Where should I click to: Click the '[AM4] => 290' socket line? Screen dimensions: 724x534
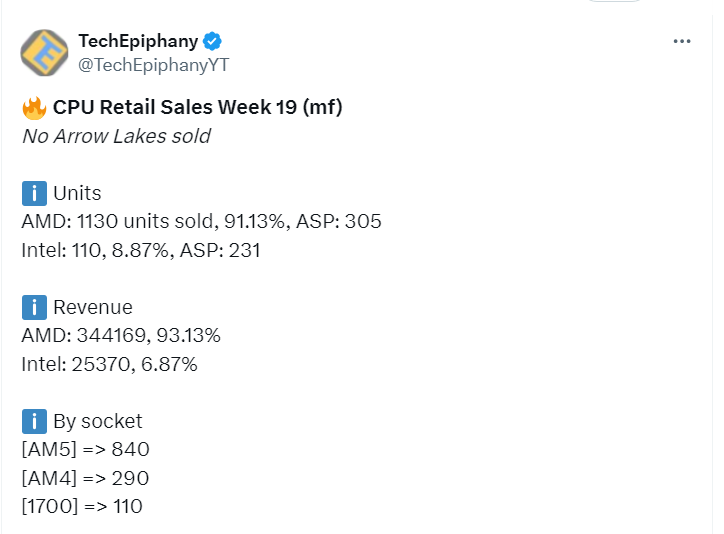tap(85, 478)
